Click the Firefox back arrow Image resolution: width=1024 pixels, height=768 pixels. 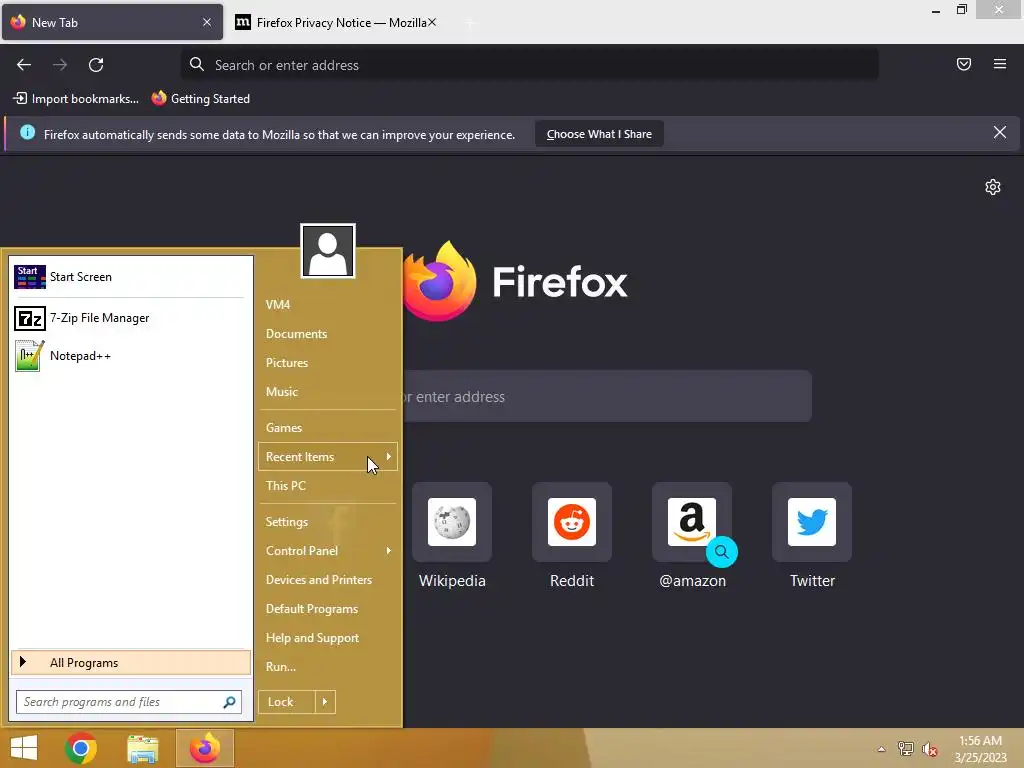[24, 65]
